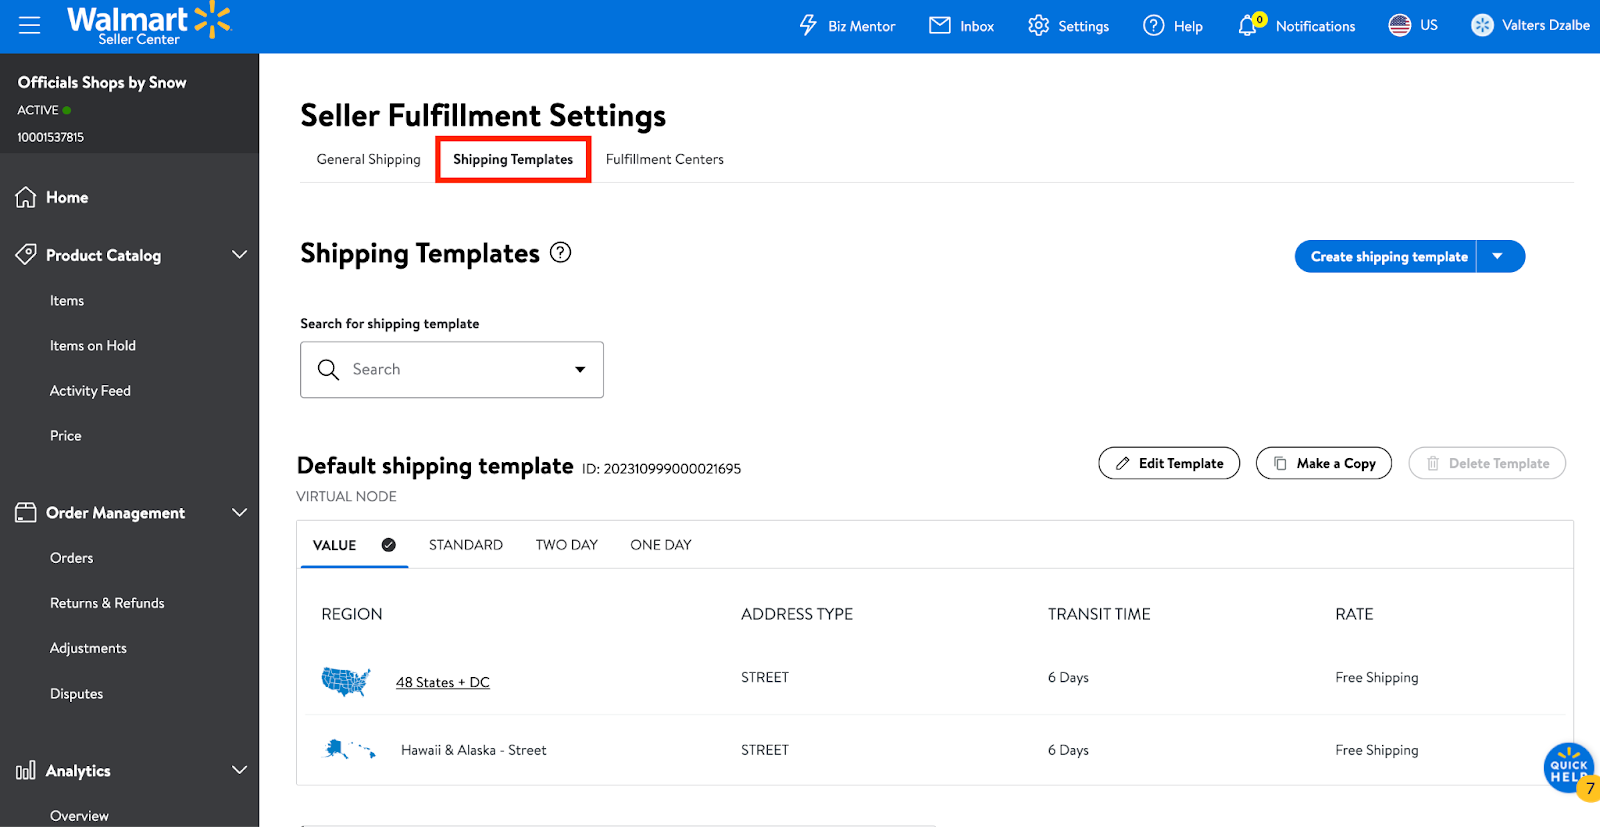Click the TRANSIT TIME column header
The width and height of the screenshot is (1600, 827).
1099,614
